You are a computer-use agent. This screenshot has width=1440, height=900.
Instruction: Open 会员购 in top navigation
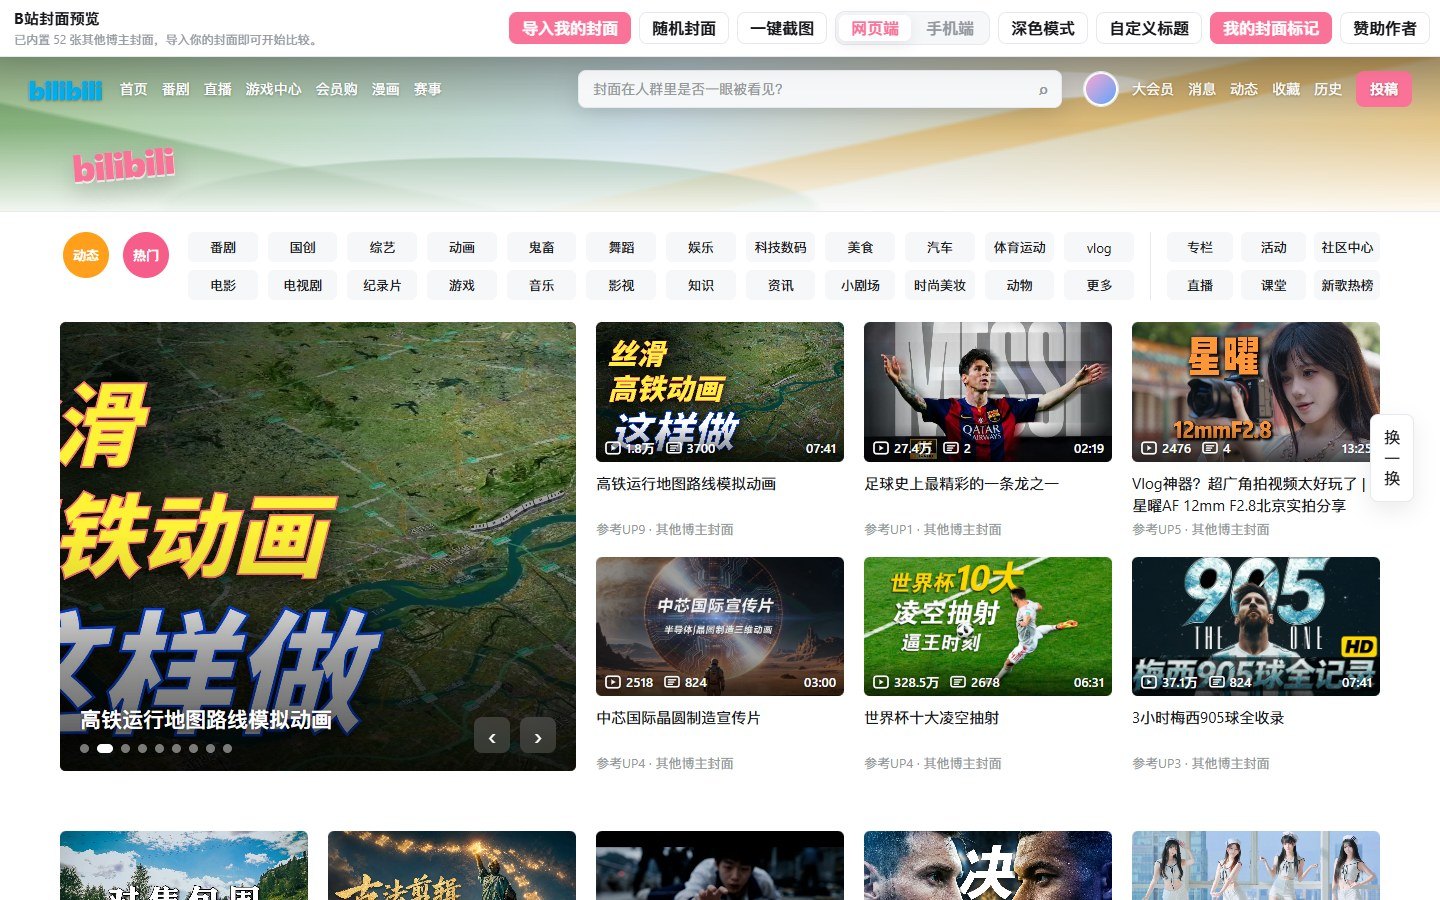[x=337, y=89]
